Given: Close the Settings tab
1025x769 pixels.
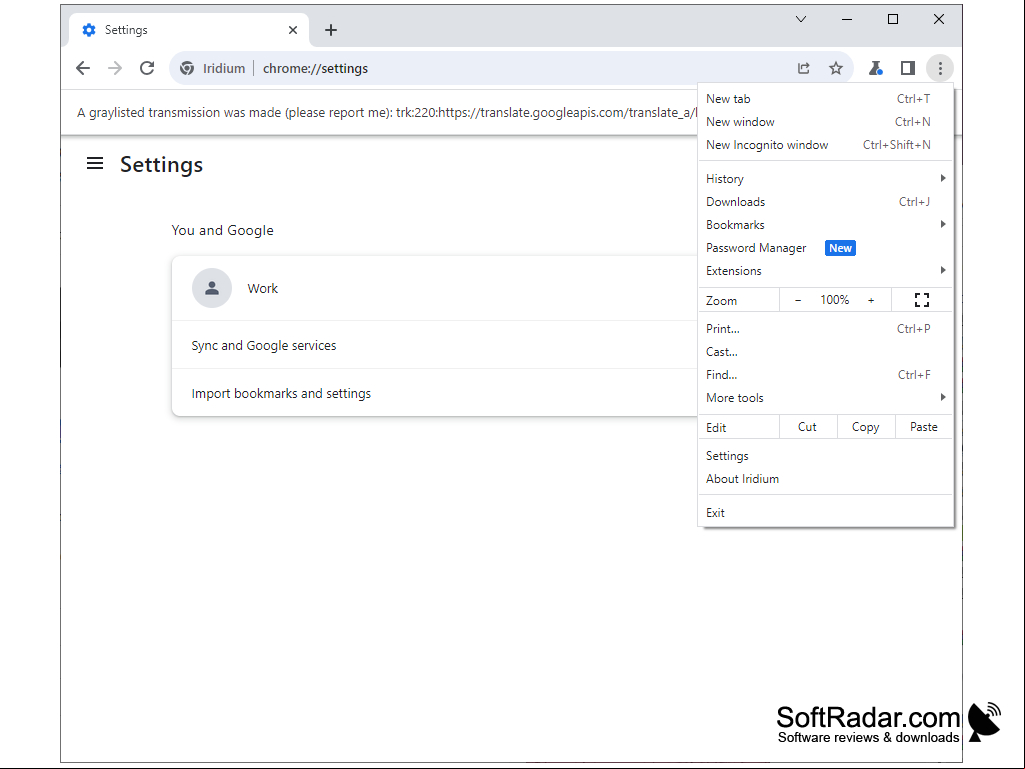Looking at the screenshot, I should [293, 30].
